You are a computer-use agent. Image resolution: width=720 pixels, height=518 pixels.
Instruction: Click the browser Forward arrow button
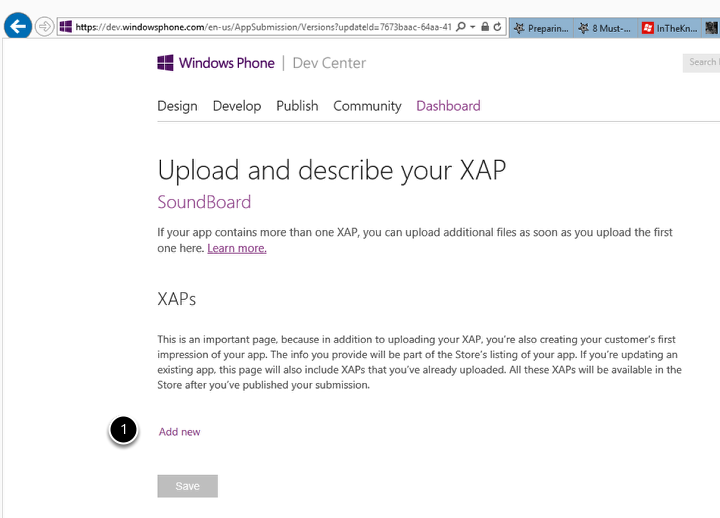(x=44, y=27)
